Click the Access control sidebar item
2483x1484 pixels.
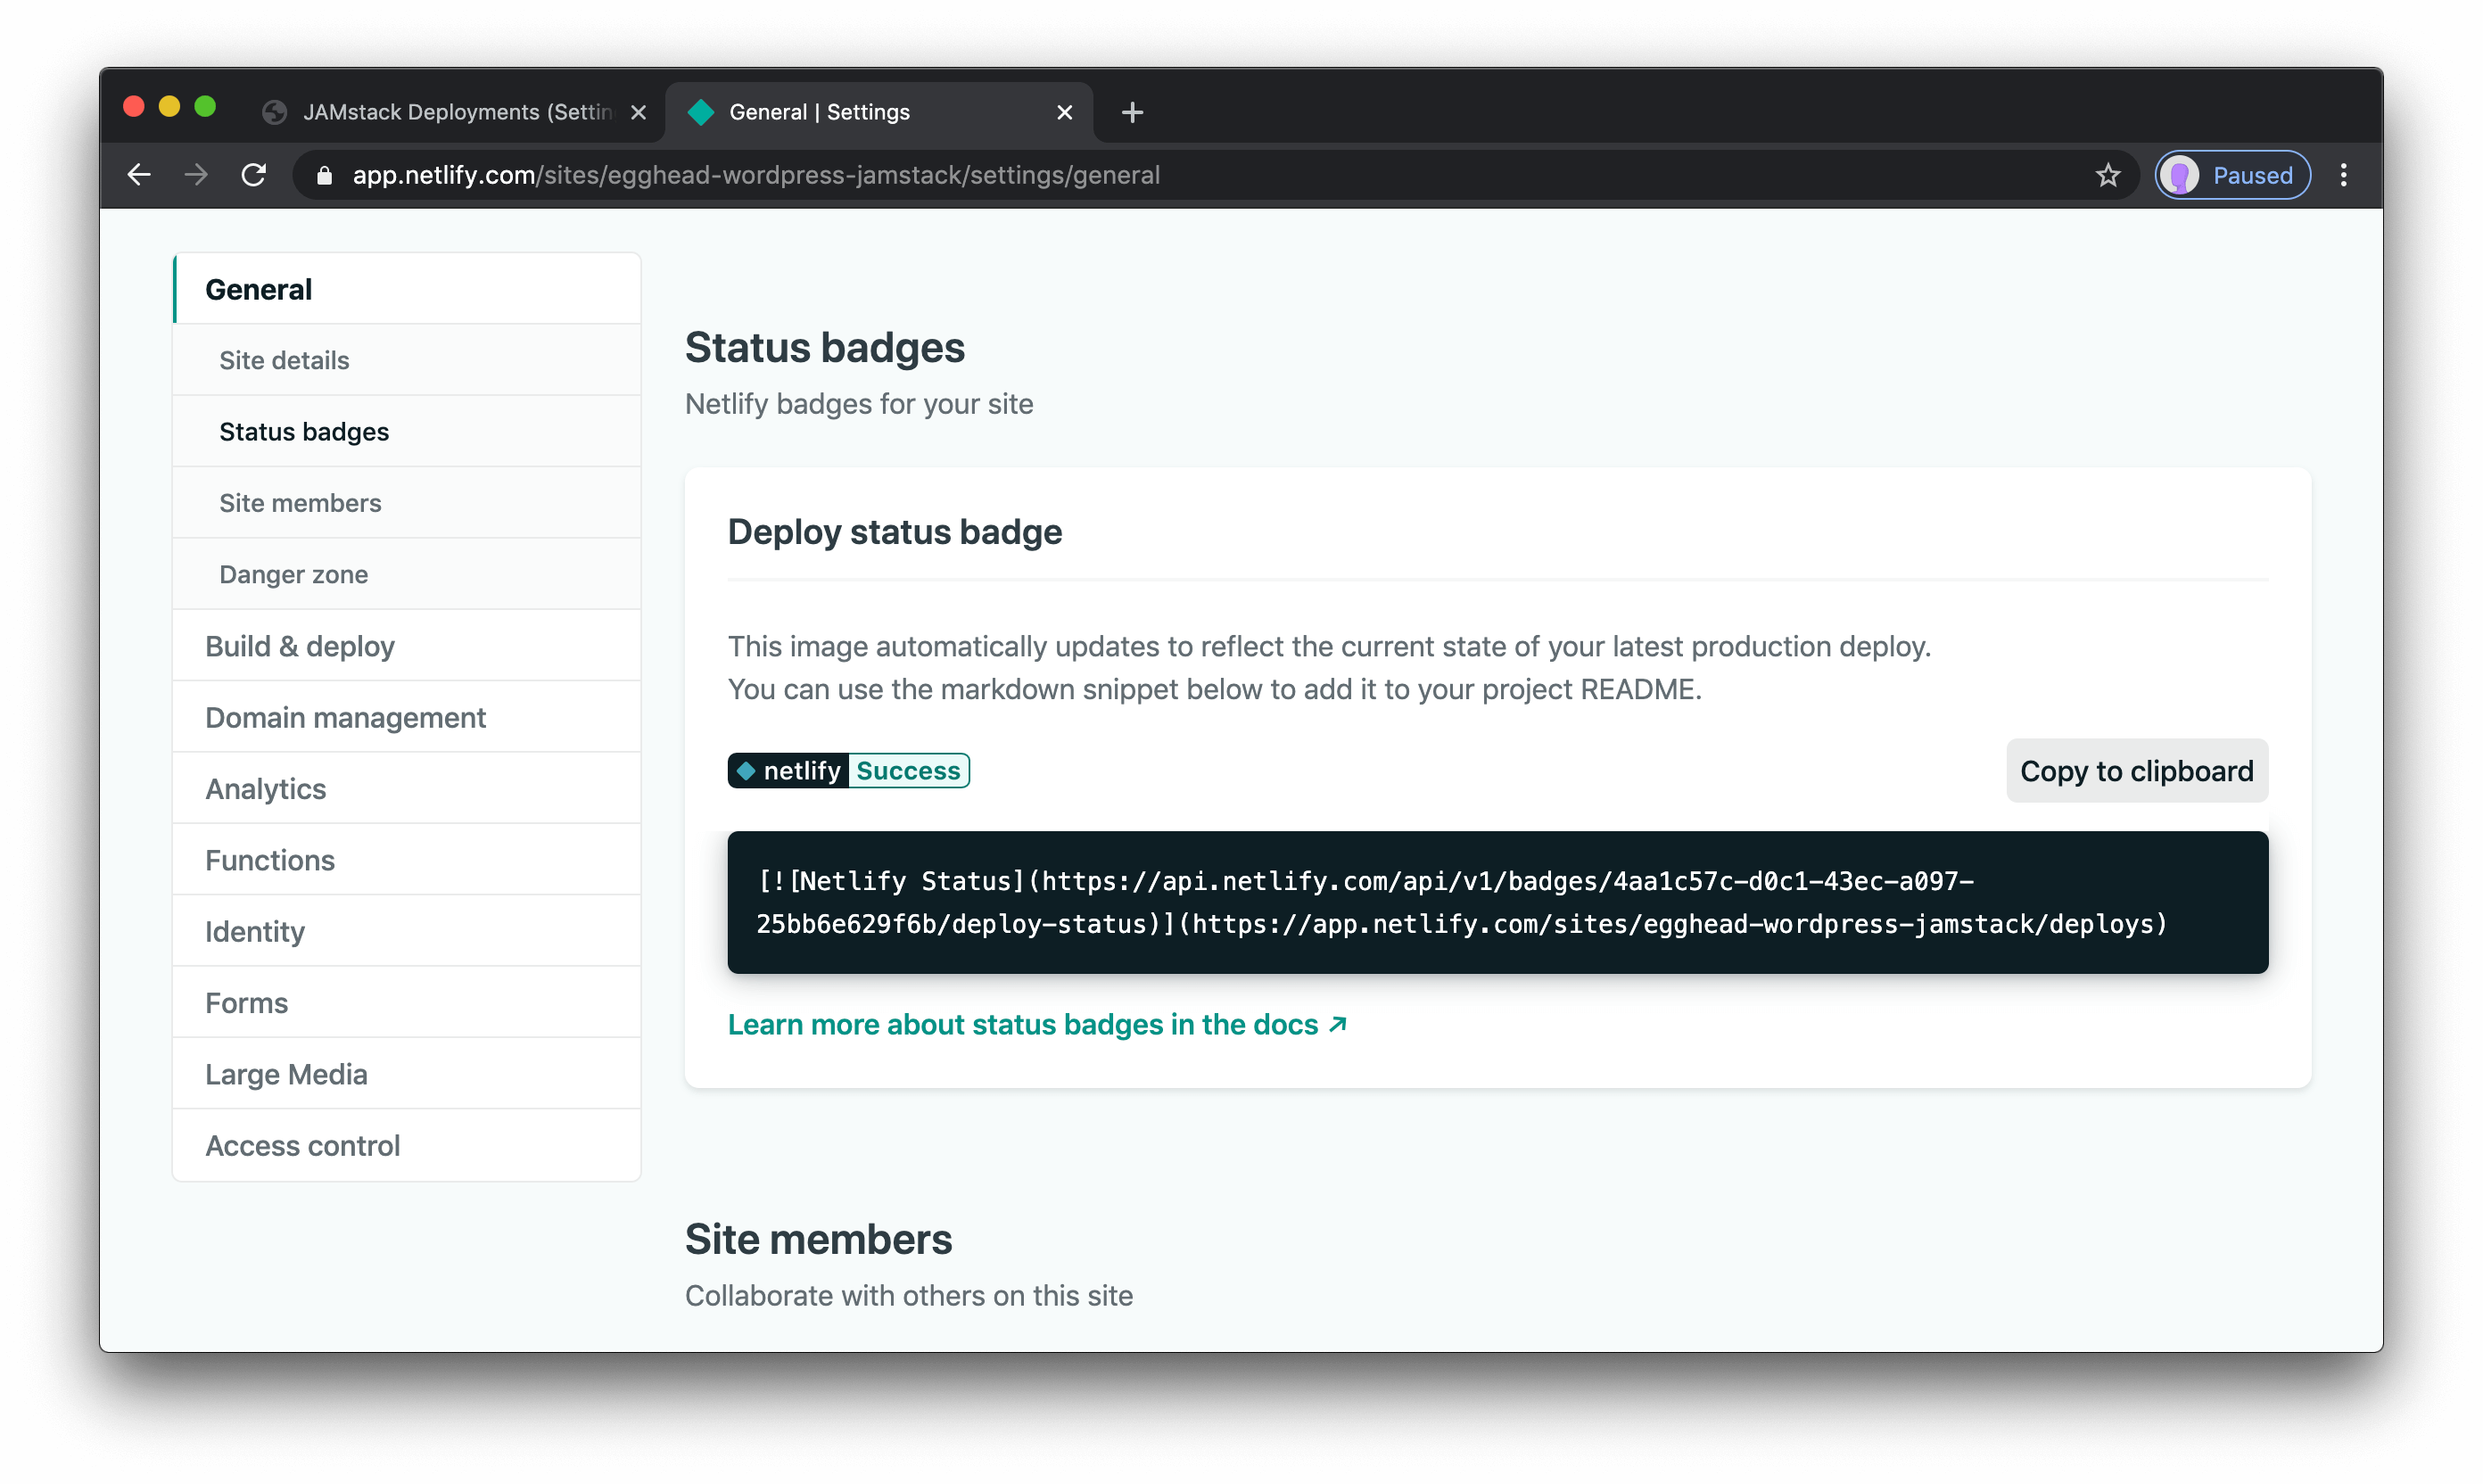[x=302, y=1145]
